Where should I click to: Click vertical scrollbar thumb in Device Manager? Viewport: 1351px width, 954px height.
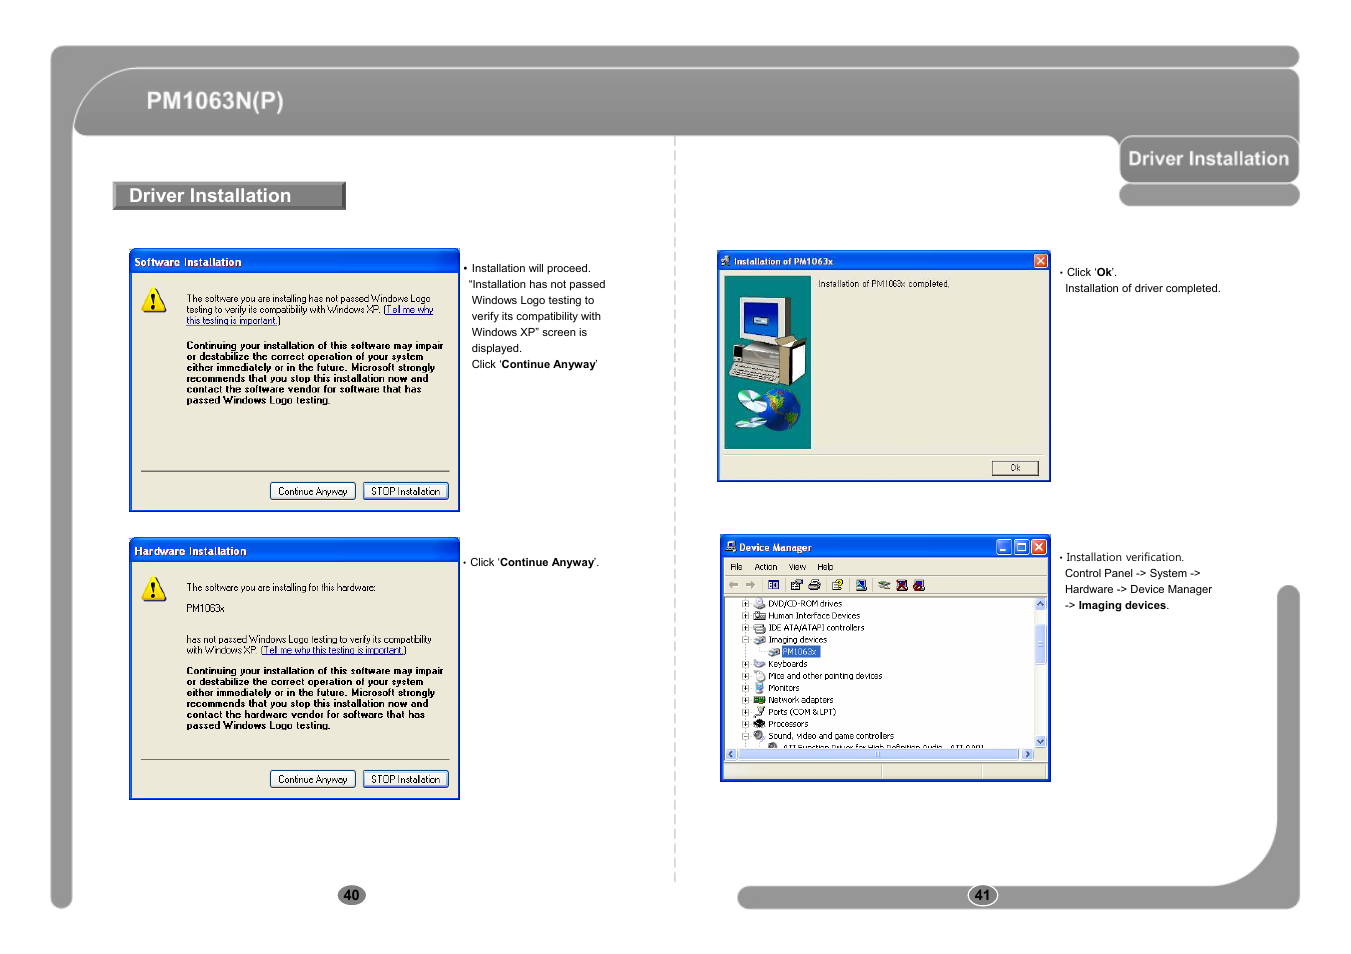[x=1040, y=644]
